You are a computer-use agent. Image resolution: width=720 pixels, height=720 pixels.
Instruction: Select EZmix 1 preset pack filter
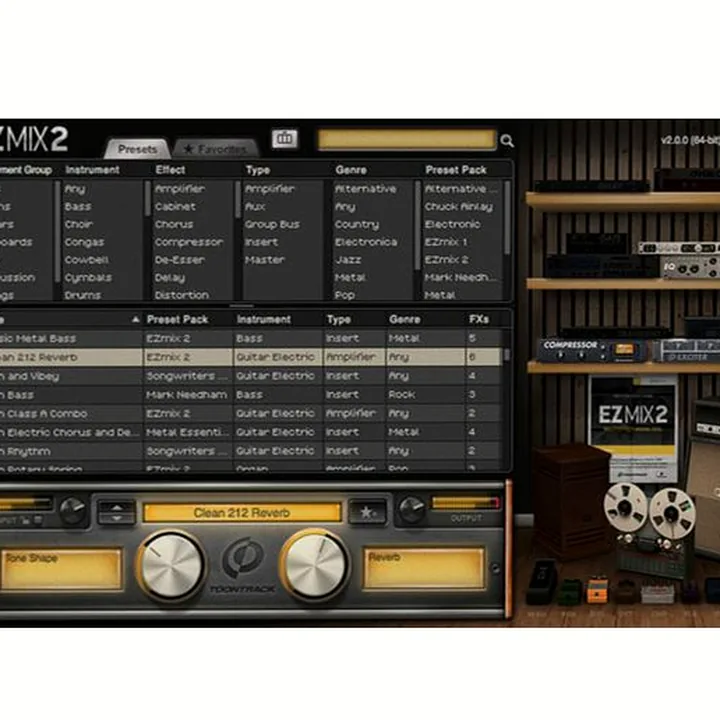(445, 242)
